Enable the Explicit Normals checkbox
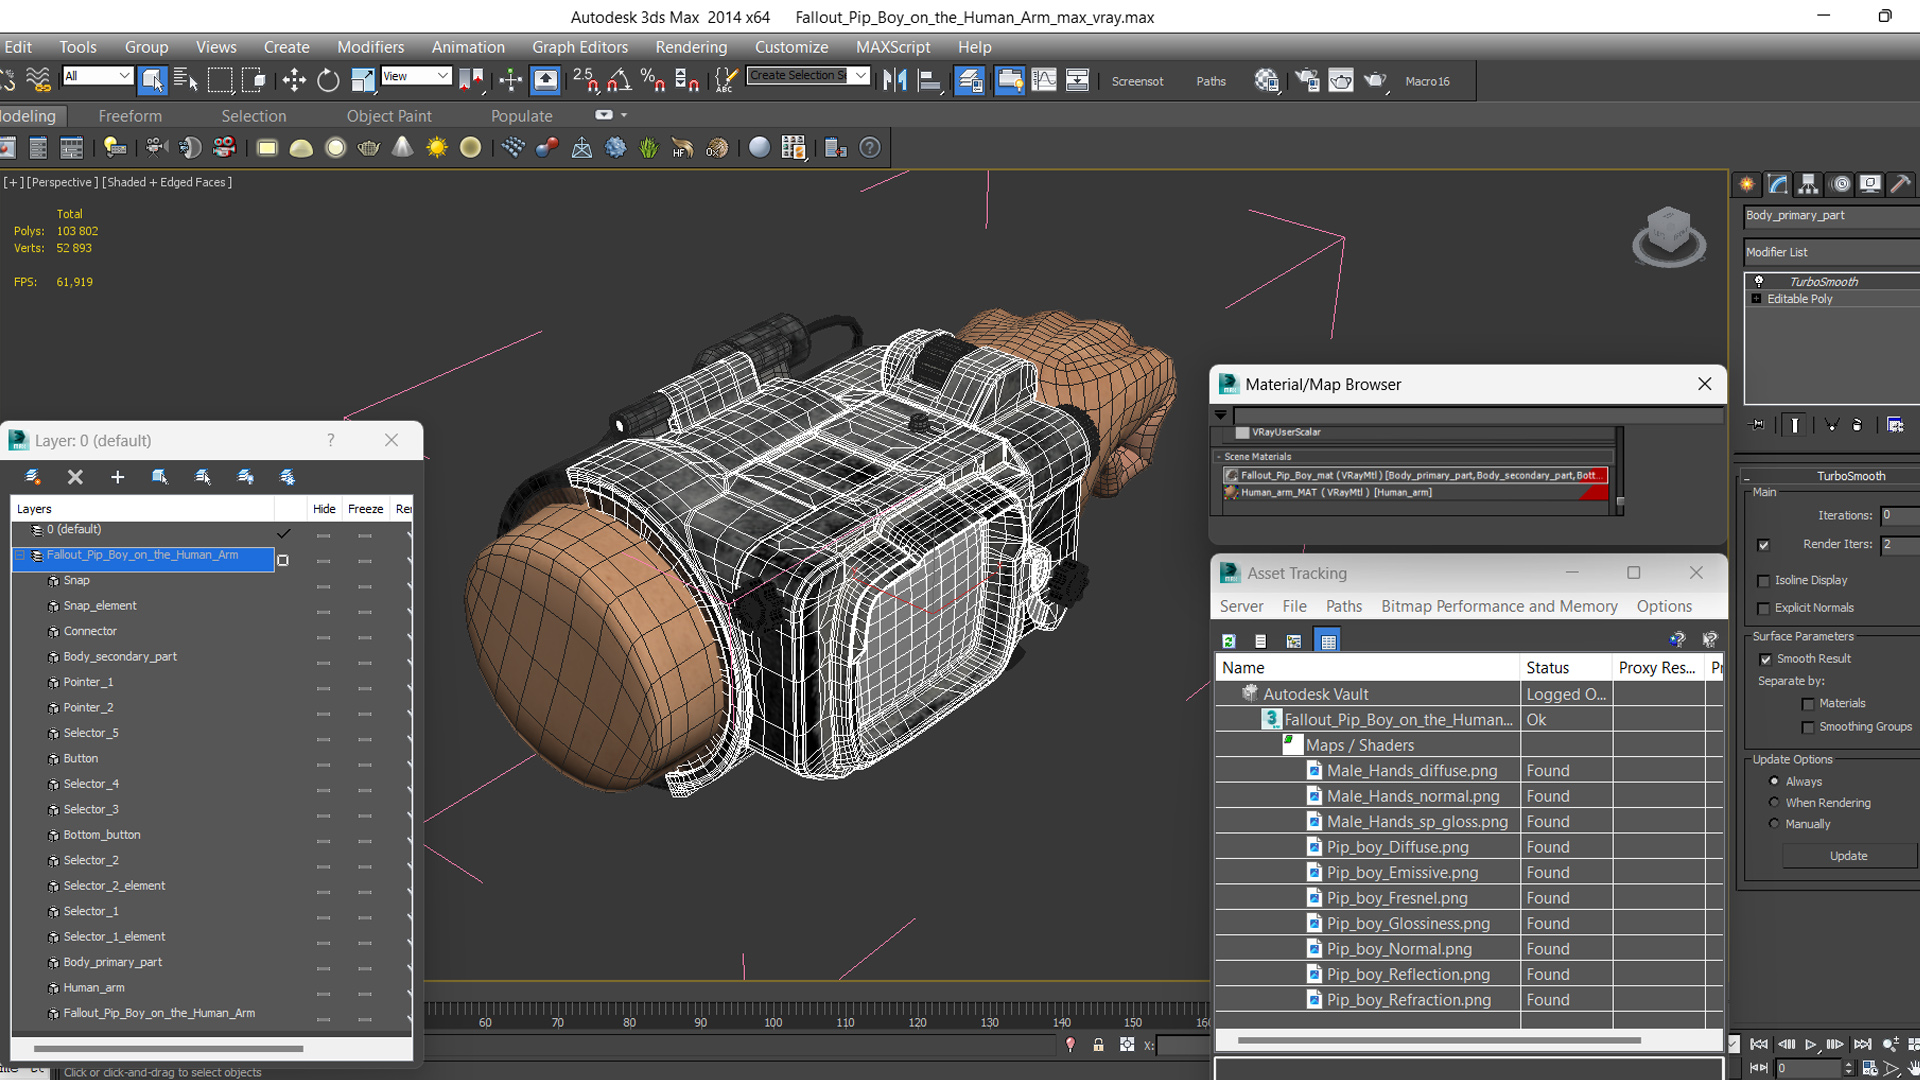The height and width of the screenshot is (1080, 1920). 1764,608
